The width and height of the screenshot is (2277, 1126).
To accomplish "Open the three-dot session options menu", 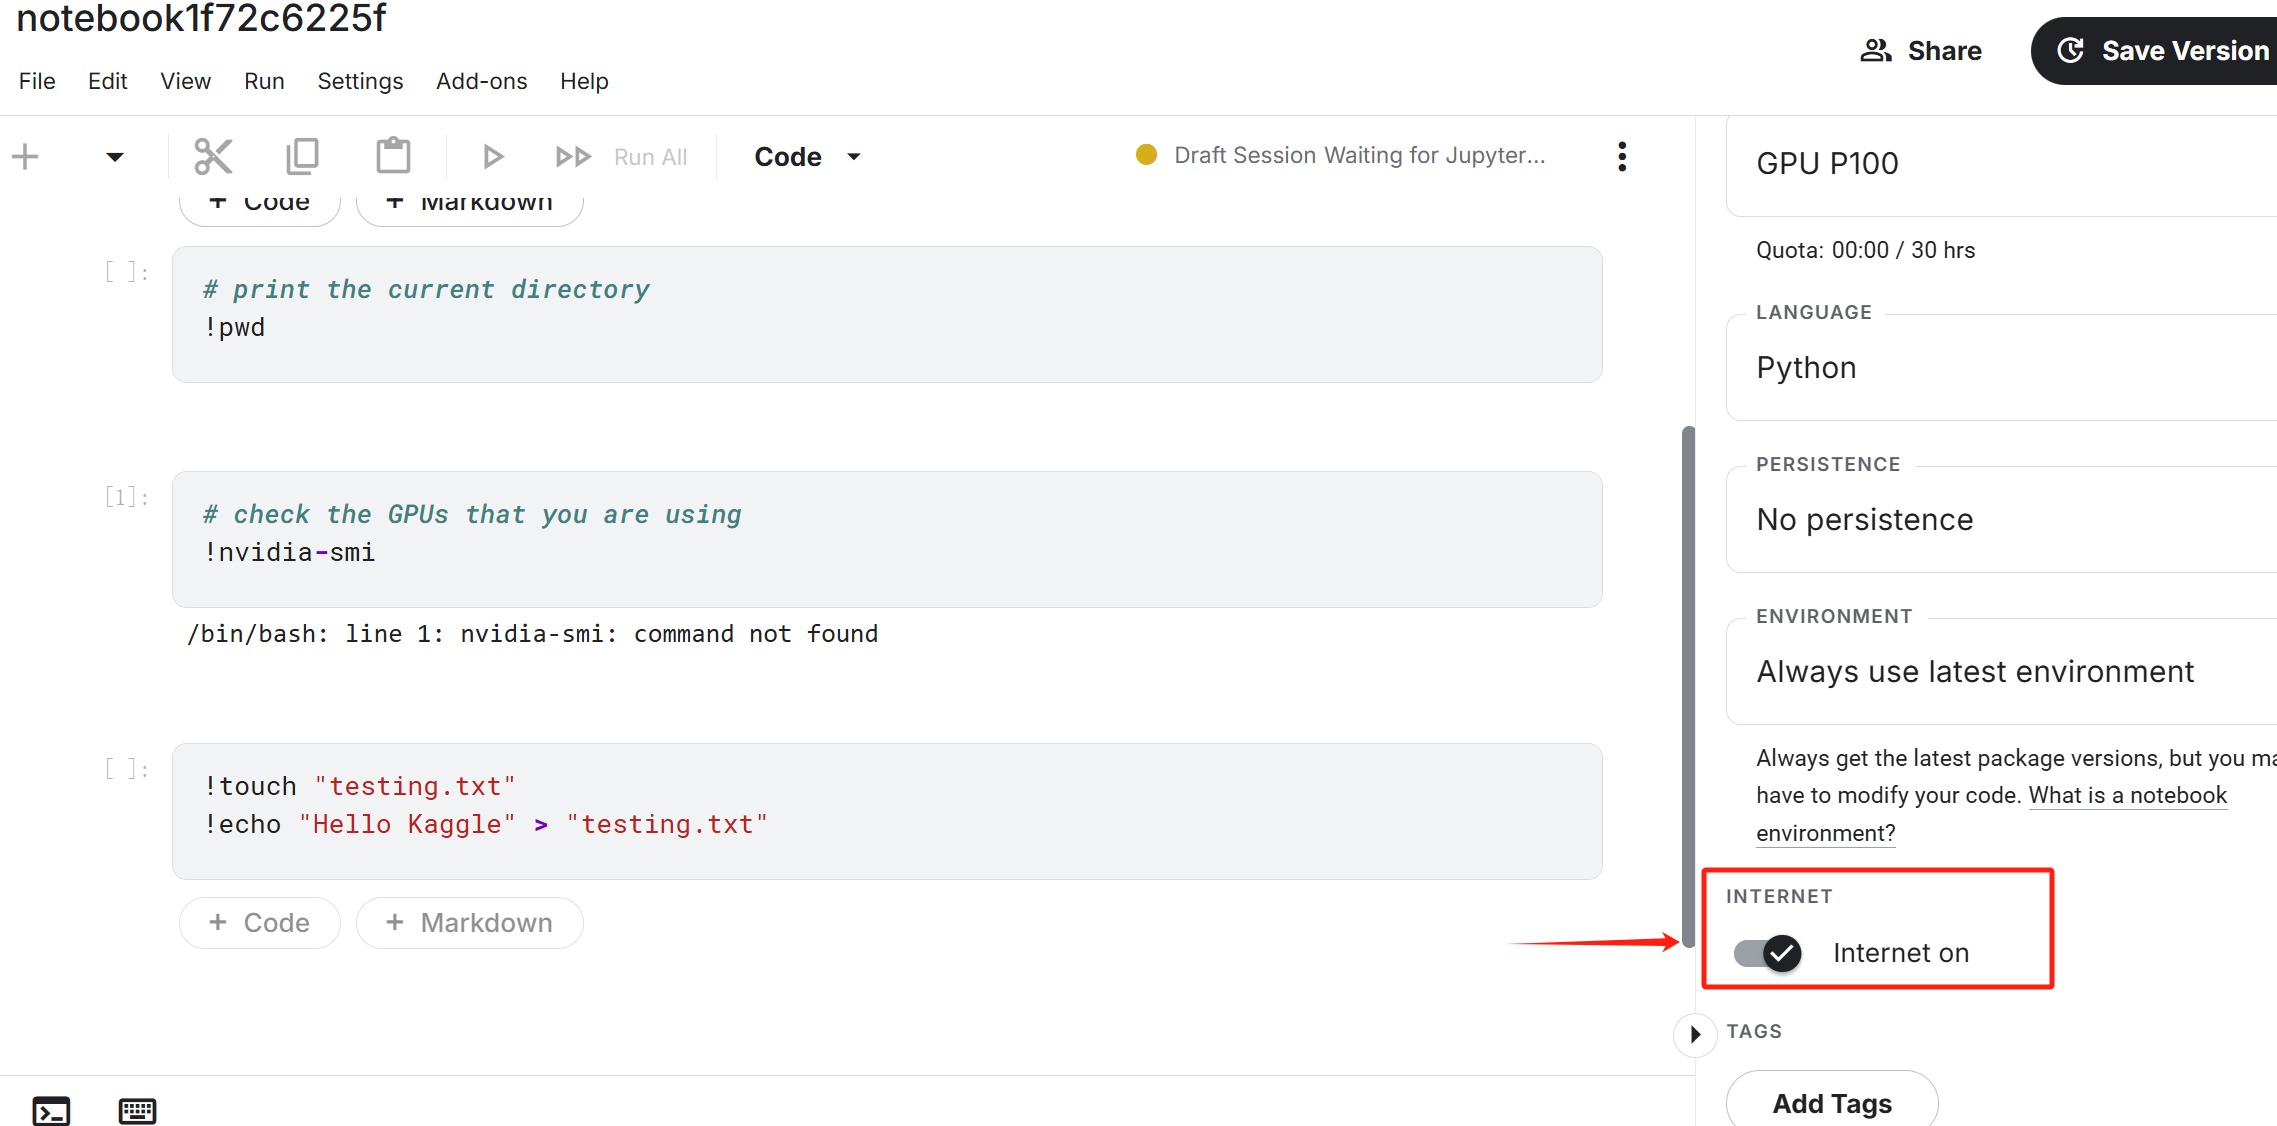I will (x=1621, y=156).
